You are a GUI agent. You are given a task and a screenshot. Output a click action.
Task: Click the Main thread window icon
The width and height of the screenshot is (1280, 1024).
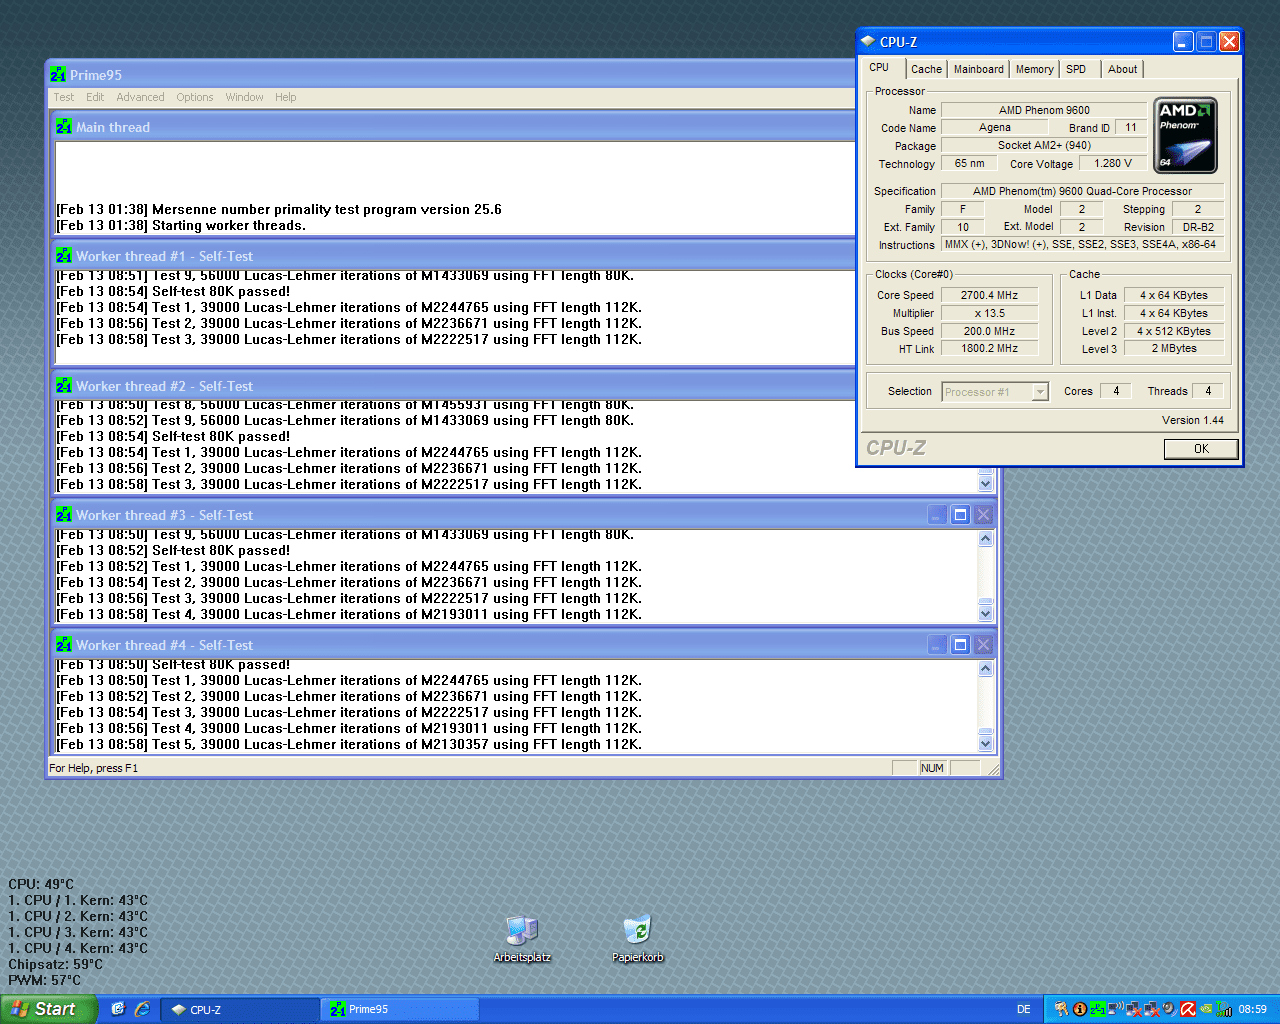click(64, 127)
